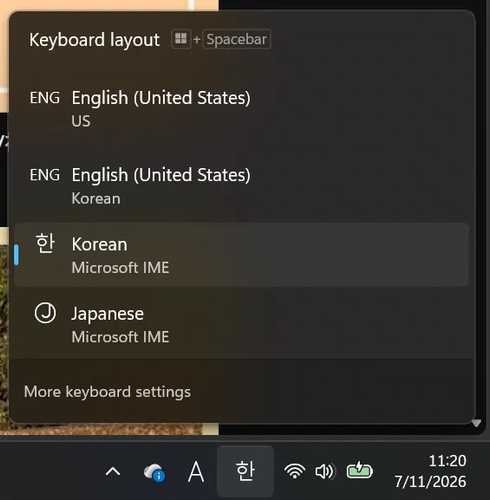
Task: Switch to Japanese Microsoft IME
Action: (x=241, y=324)
